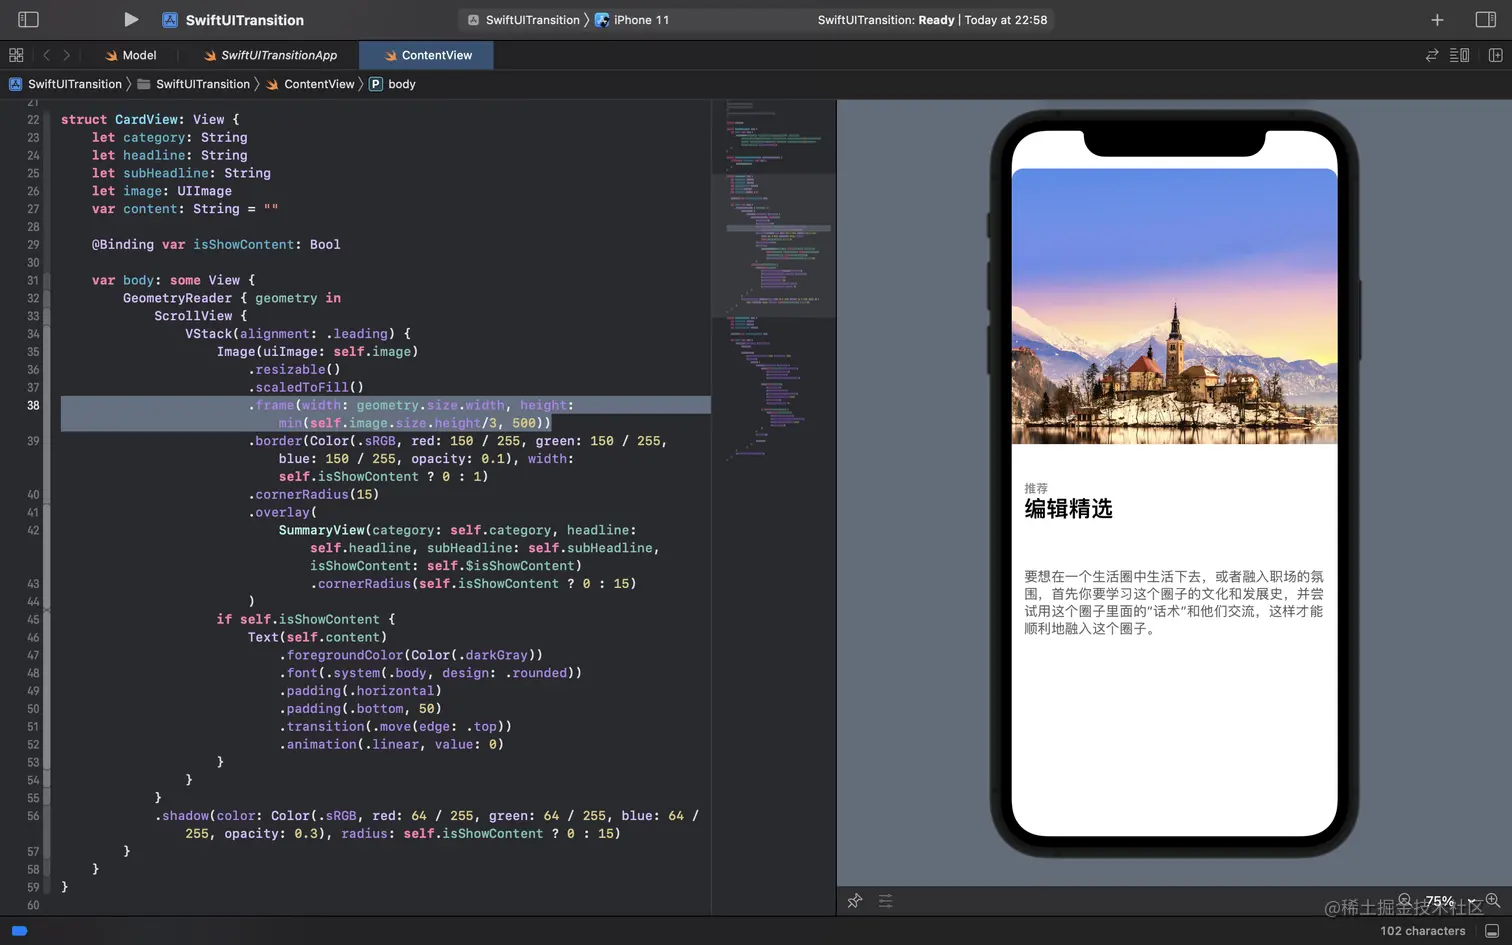Click the minimap code overview

point(773,280)
